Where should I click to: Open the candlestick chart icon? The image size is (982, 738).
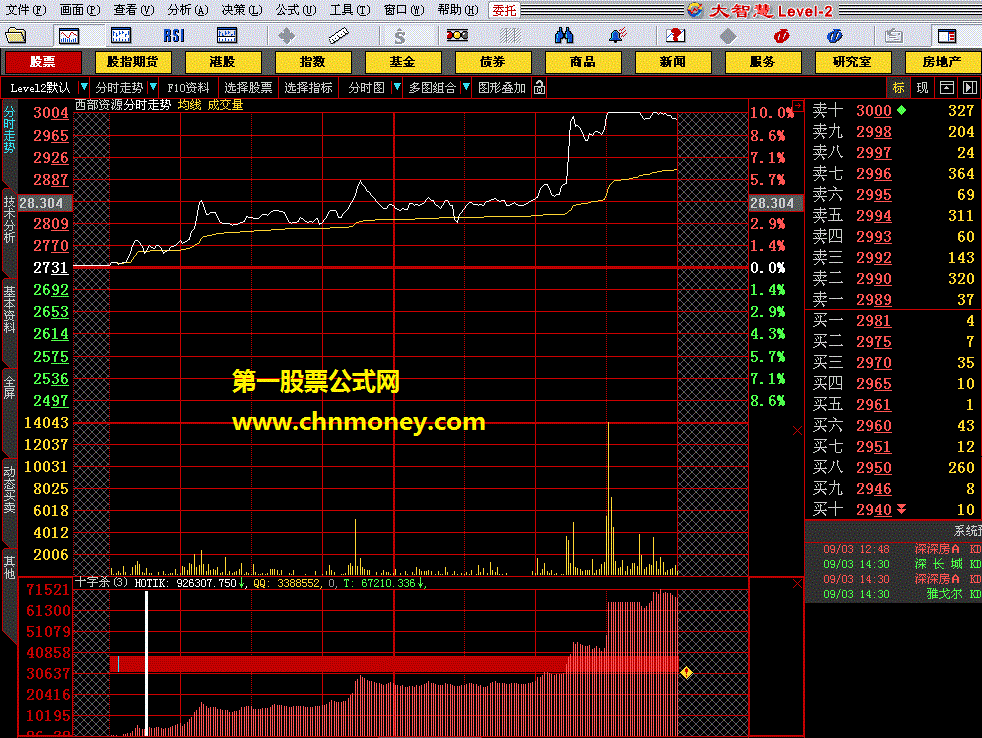coord(120,36)
